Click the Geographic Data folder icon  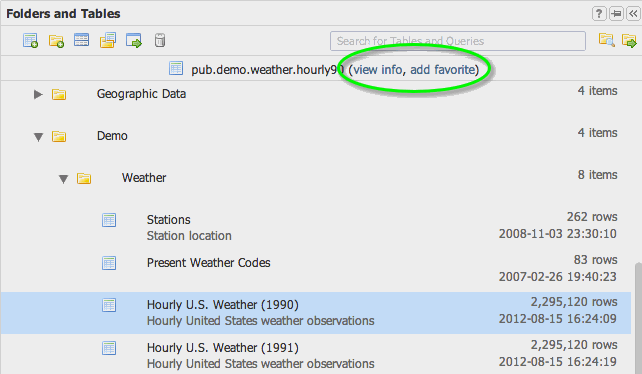(x=59, y=94)
